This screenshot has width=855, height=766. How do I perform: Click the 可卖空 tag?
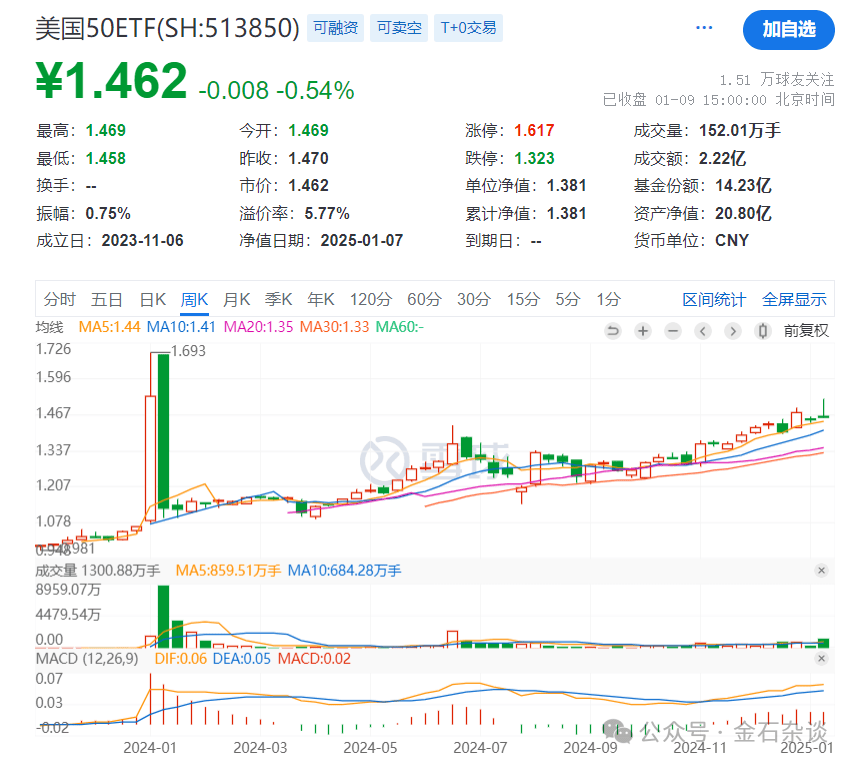pos(399,28)
